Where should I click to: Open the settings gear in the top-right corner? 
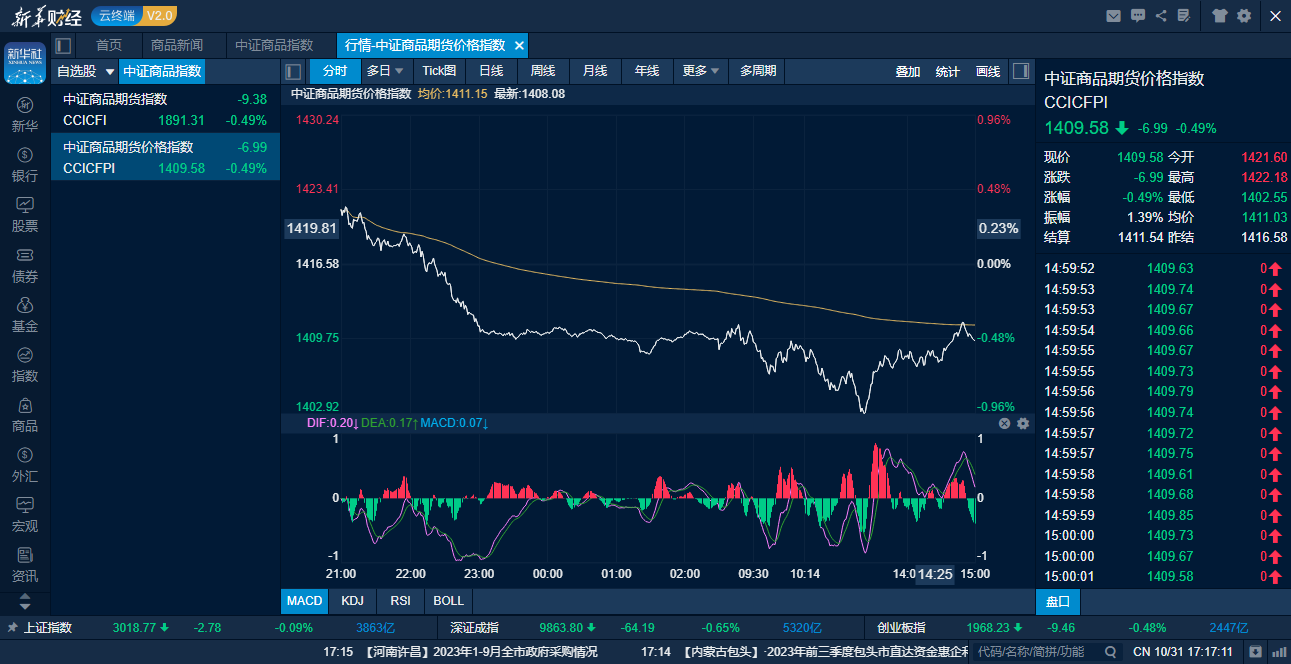click(x=1242, y=16)
